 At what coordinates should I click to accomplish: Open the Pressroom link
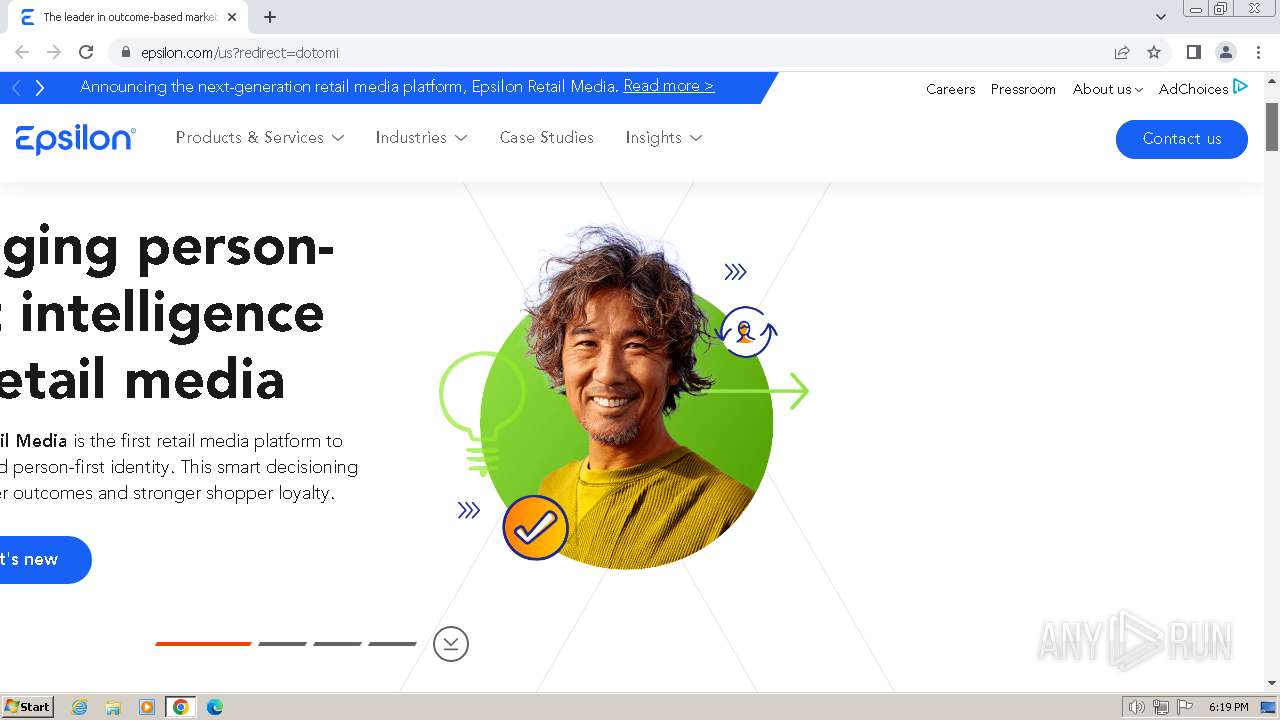click(1023, 89)
